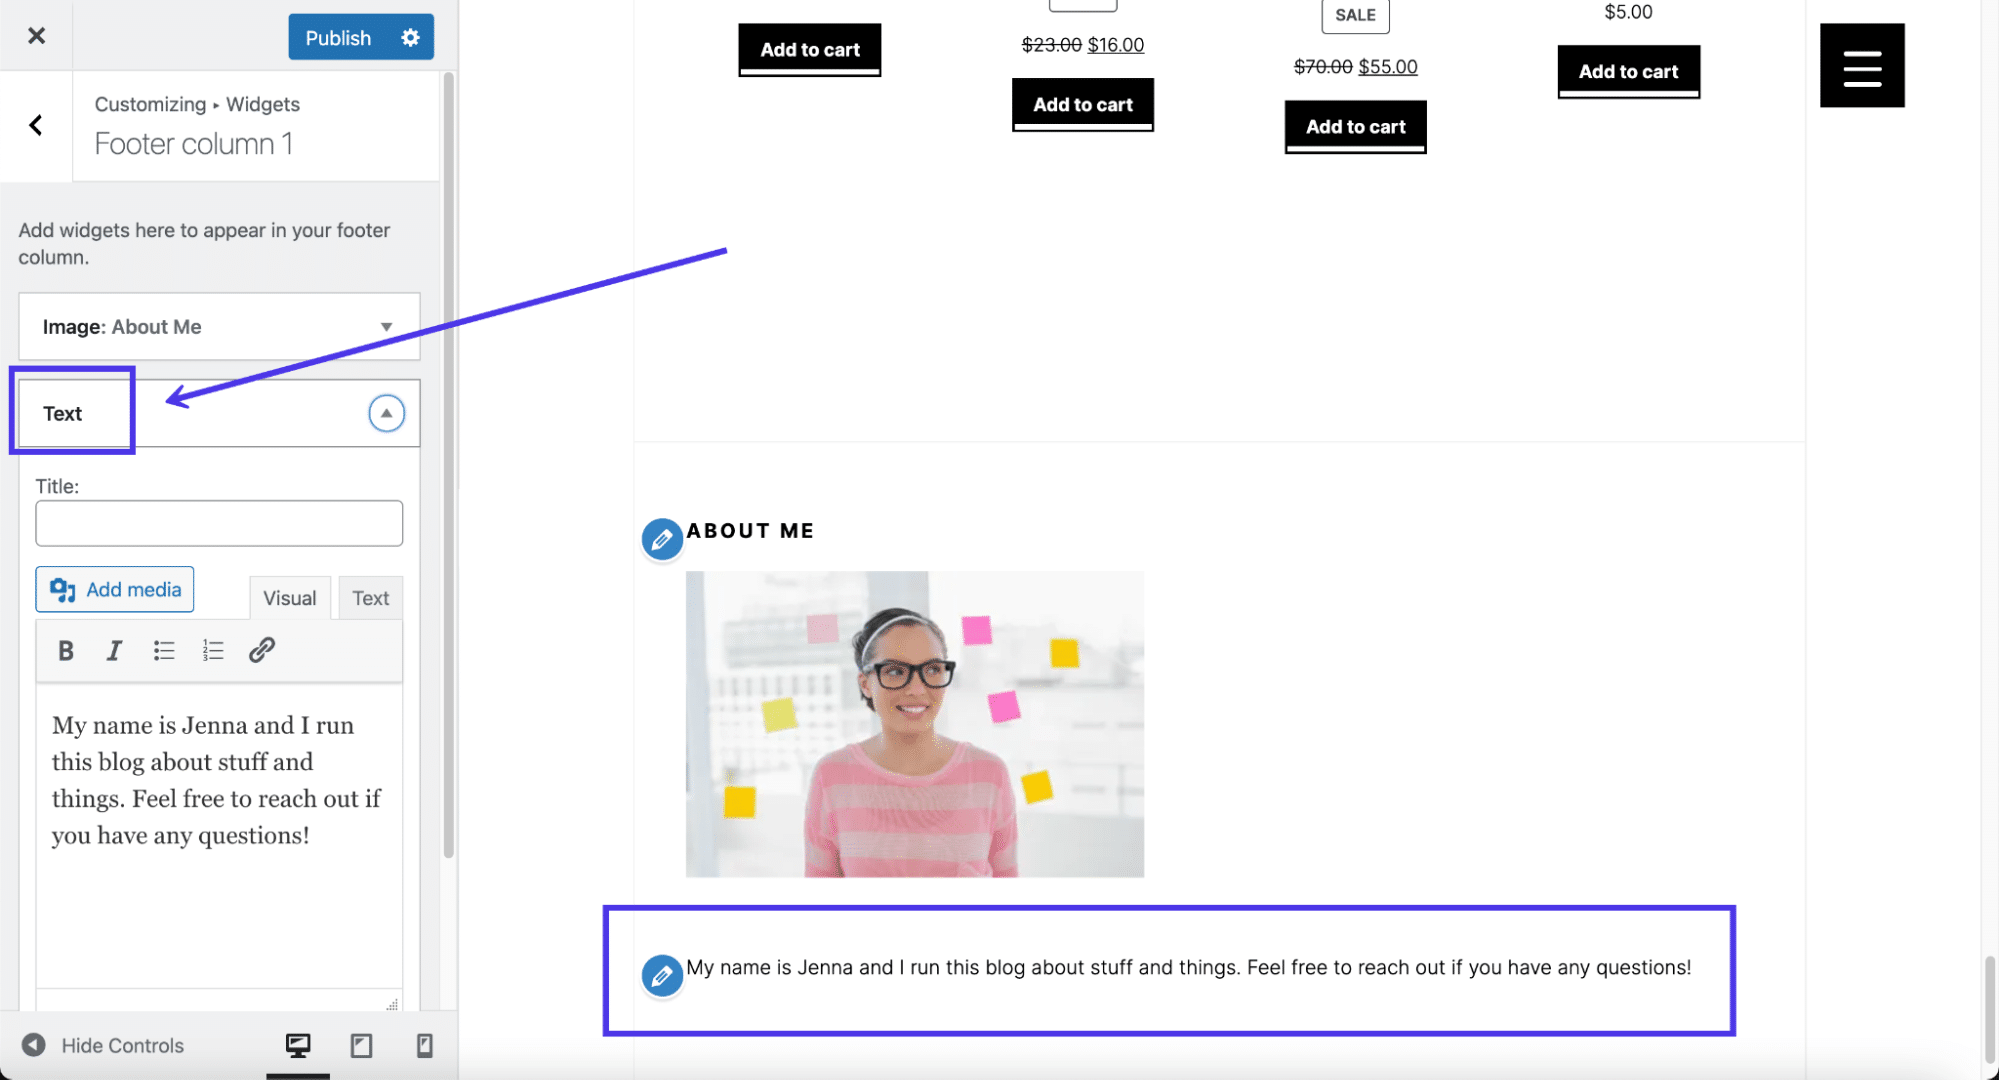Image resolution: width=1999 pixels, height=1080 pixels.
Task: Click the Italic formatting icon
Action: pos(113,650)
